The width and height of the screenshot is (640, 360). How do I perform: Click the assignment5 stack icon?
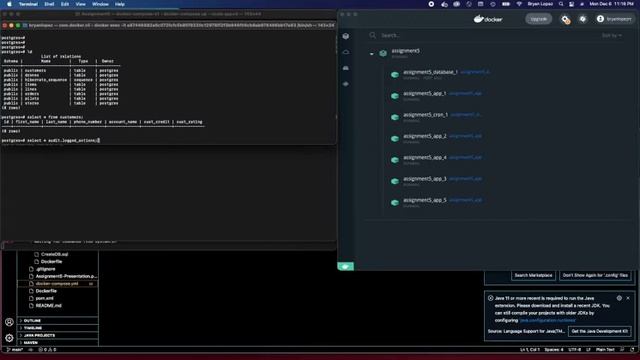383,53
